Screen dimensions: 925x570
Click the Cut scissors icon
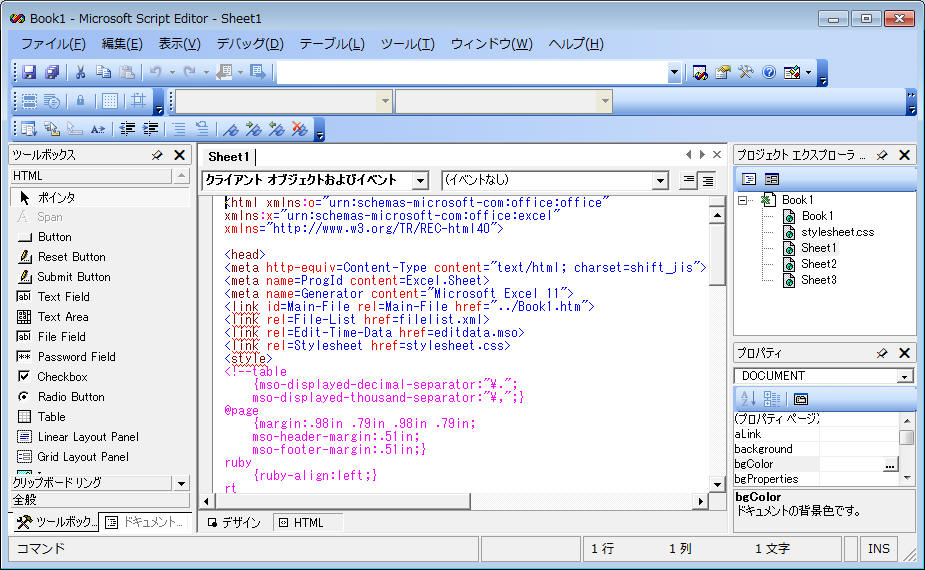[81, 72]
